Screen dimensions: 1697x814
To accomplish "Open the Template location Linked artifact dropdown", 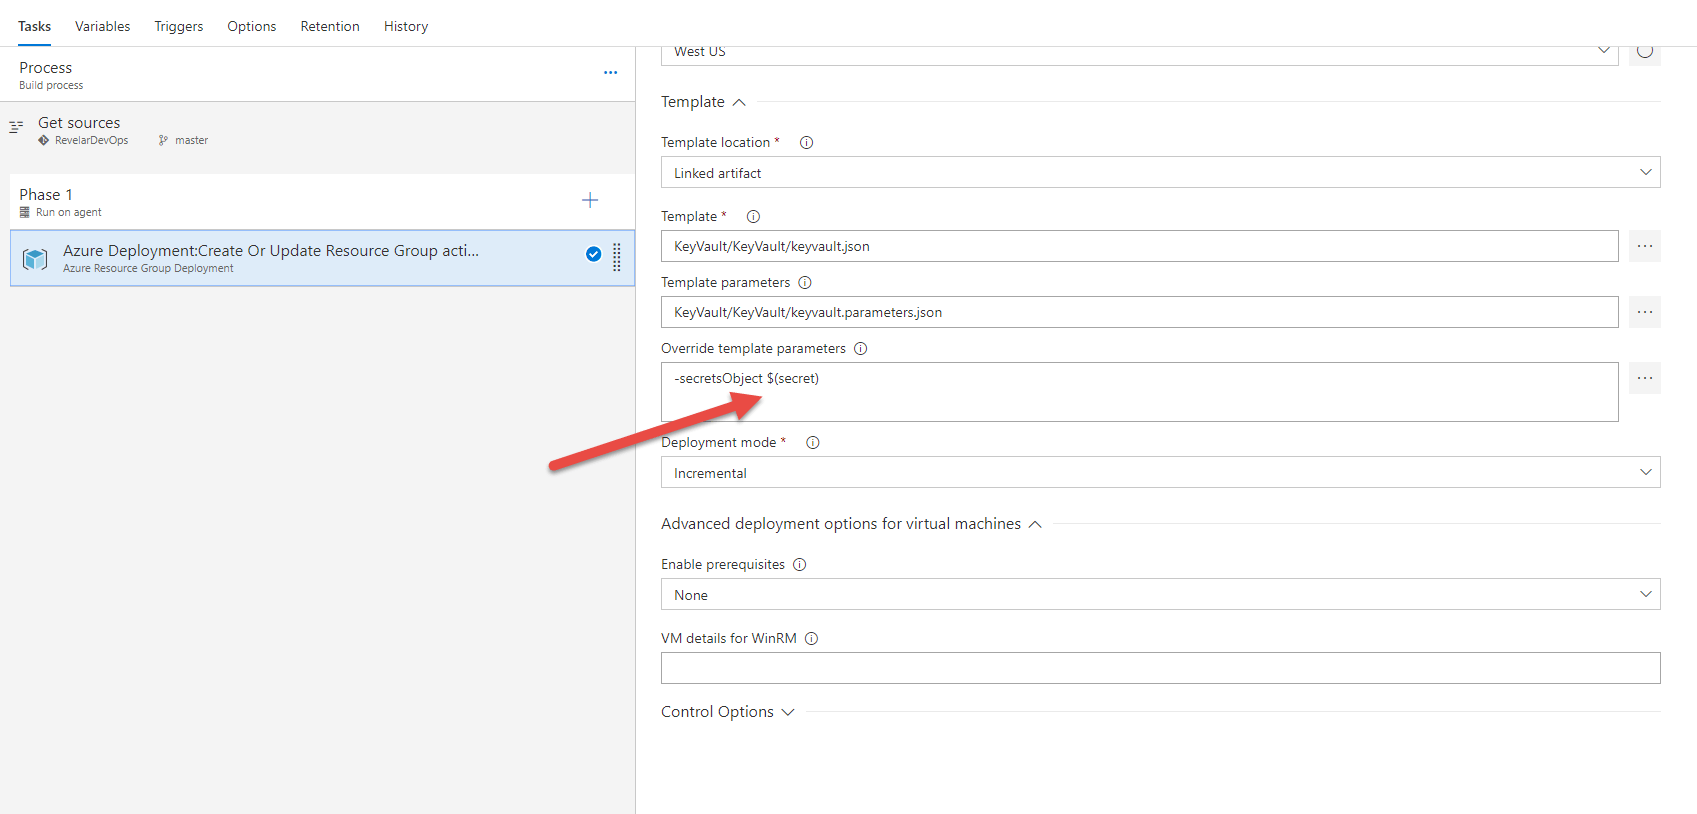I will [1161, 172].
